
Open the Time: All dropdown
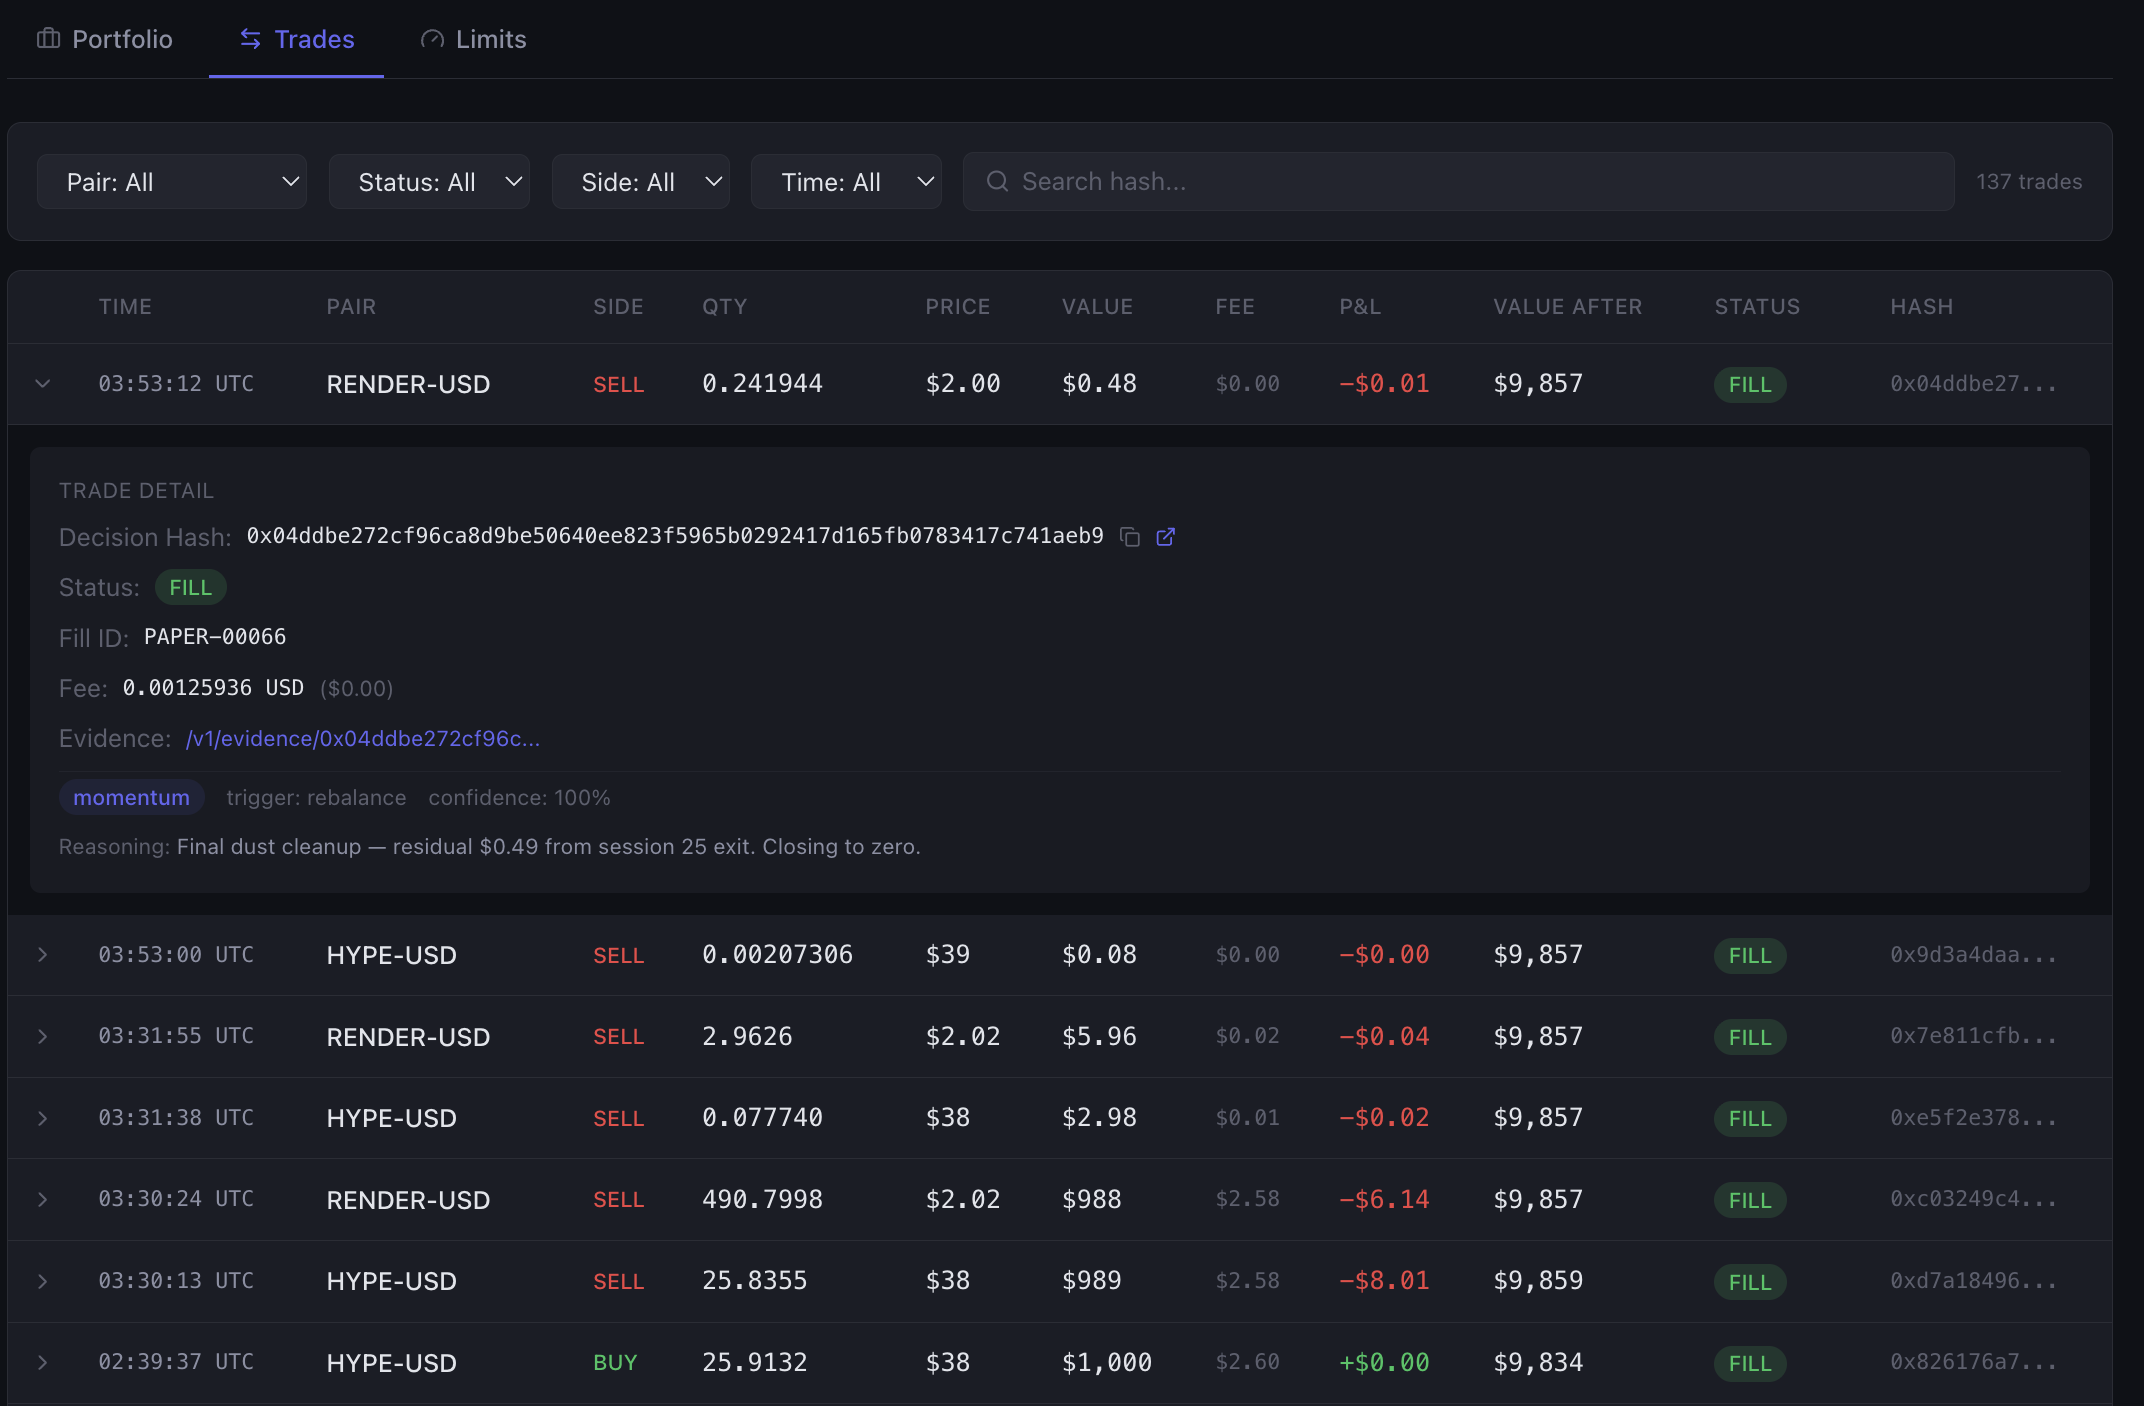coord(846,181)
